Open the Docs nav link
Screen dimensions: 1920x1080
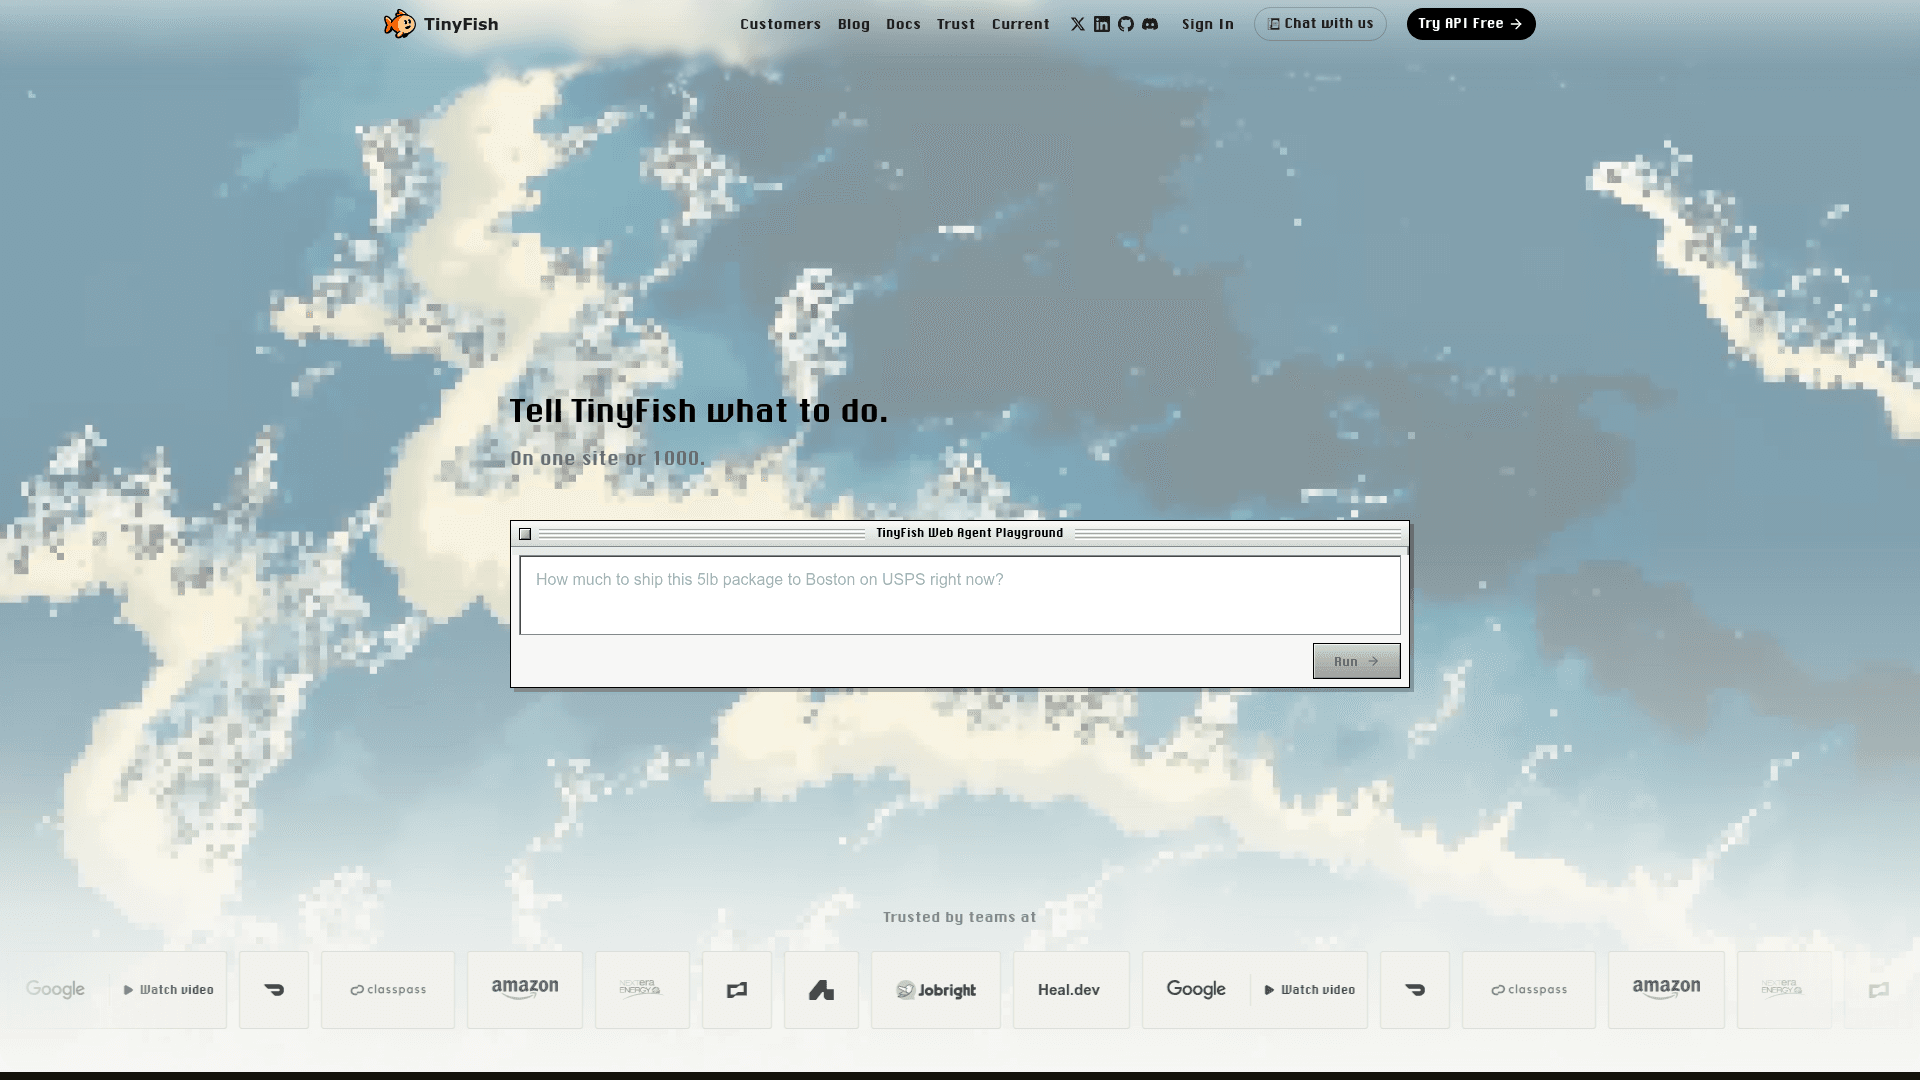(x=902, y=24)
